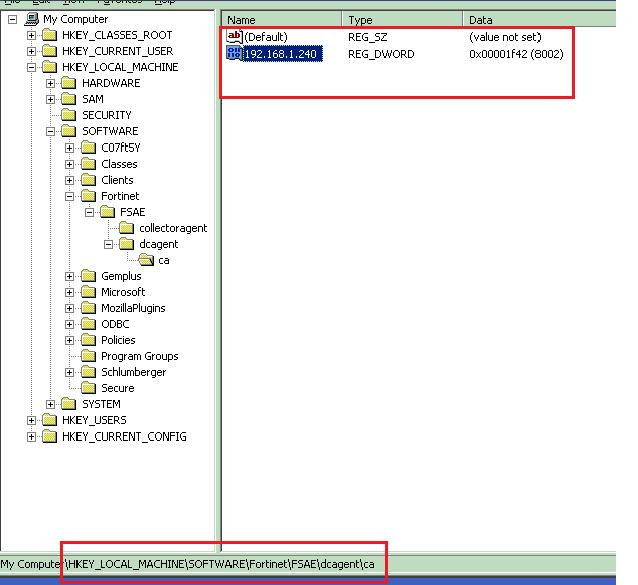Expand the HKEY_USERS key
638x585 pixels.
click(31, 420)
